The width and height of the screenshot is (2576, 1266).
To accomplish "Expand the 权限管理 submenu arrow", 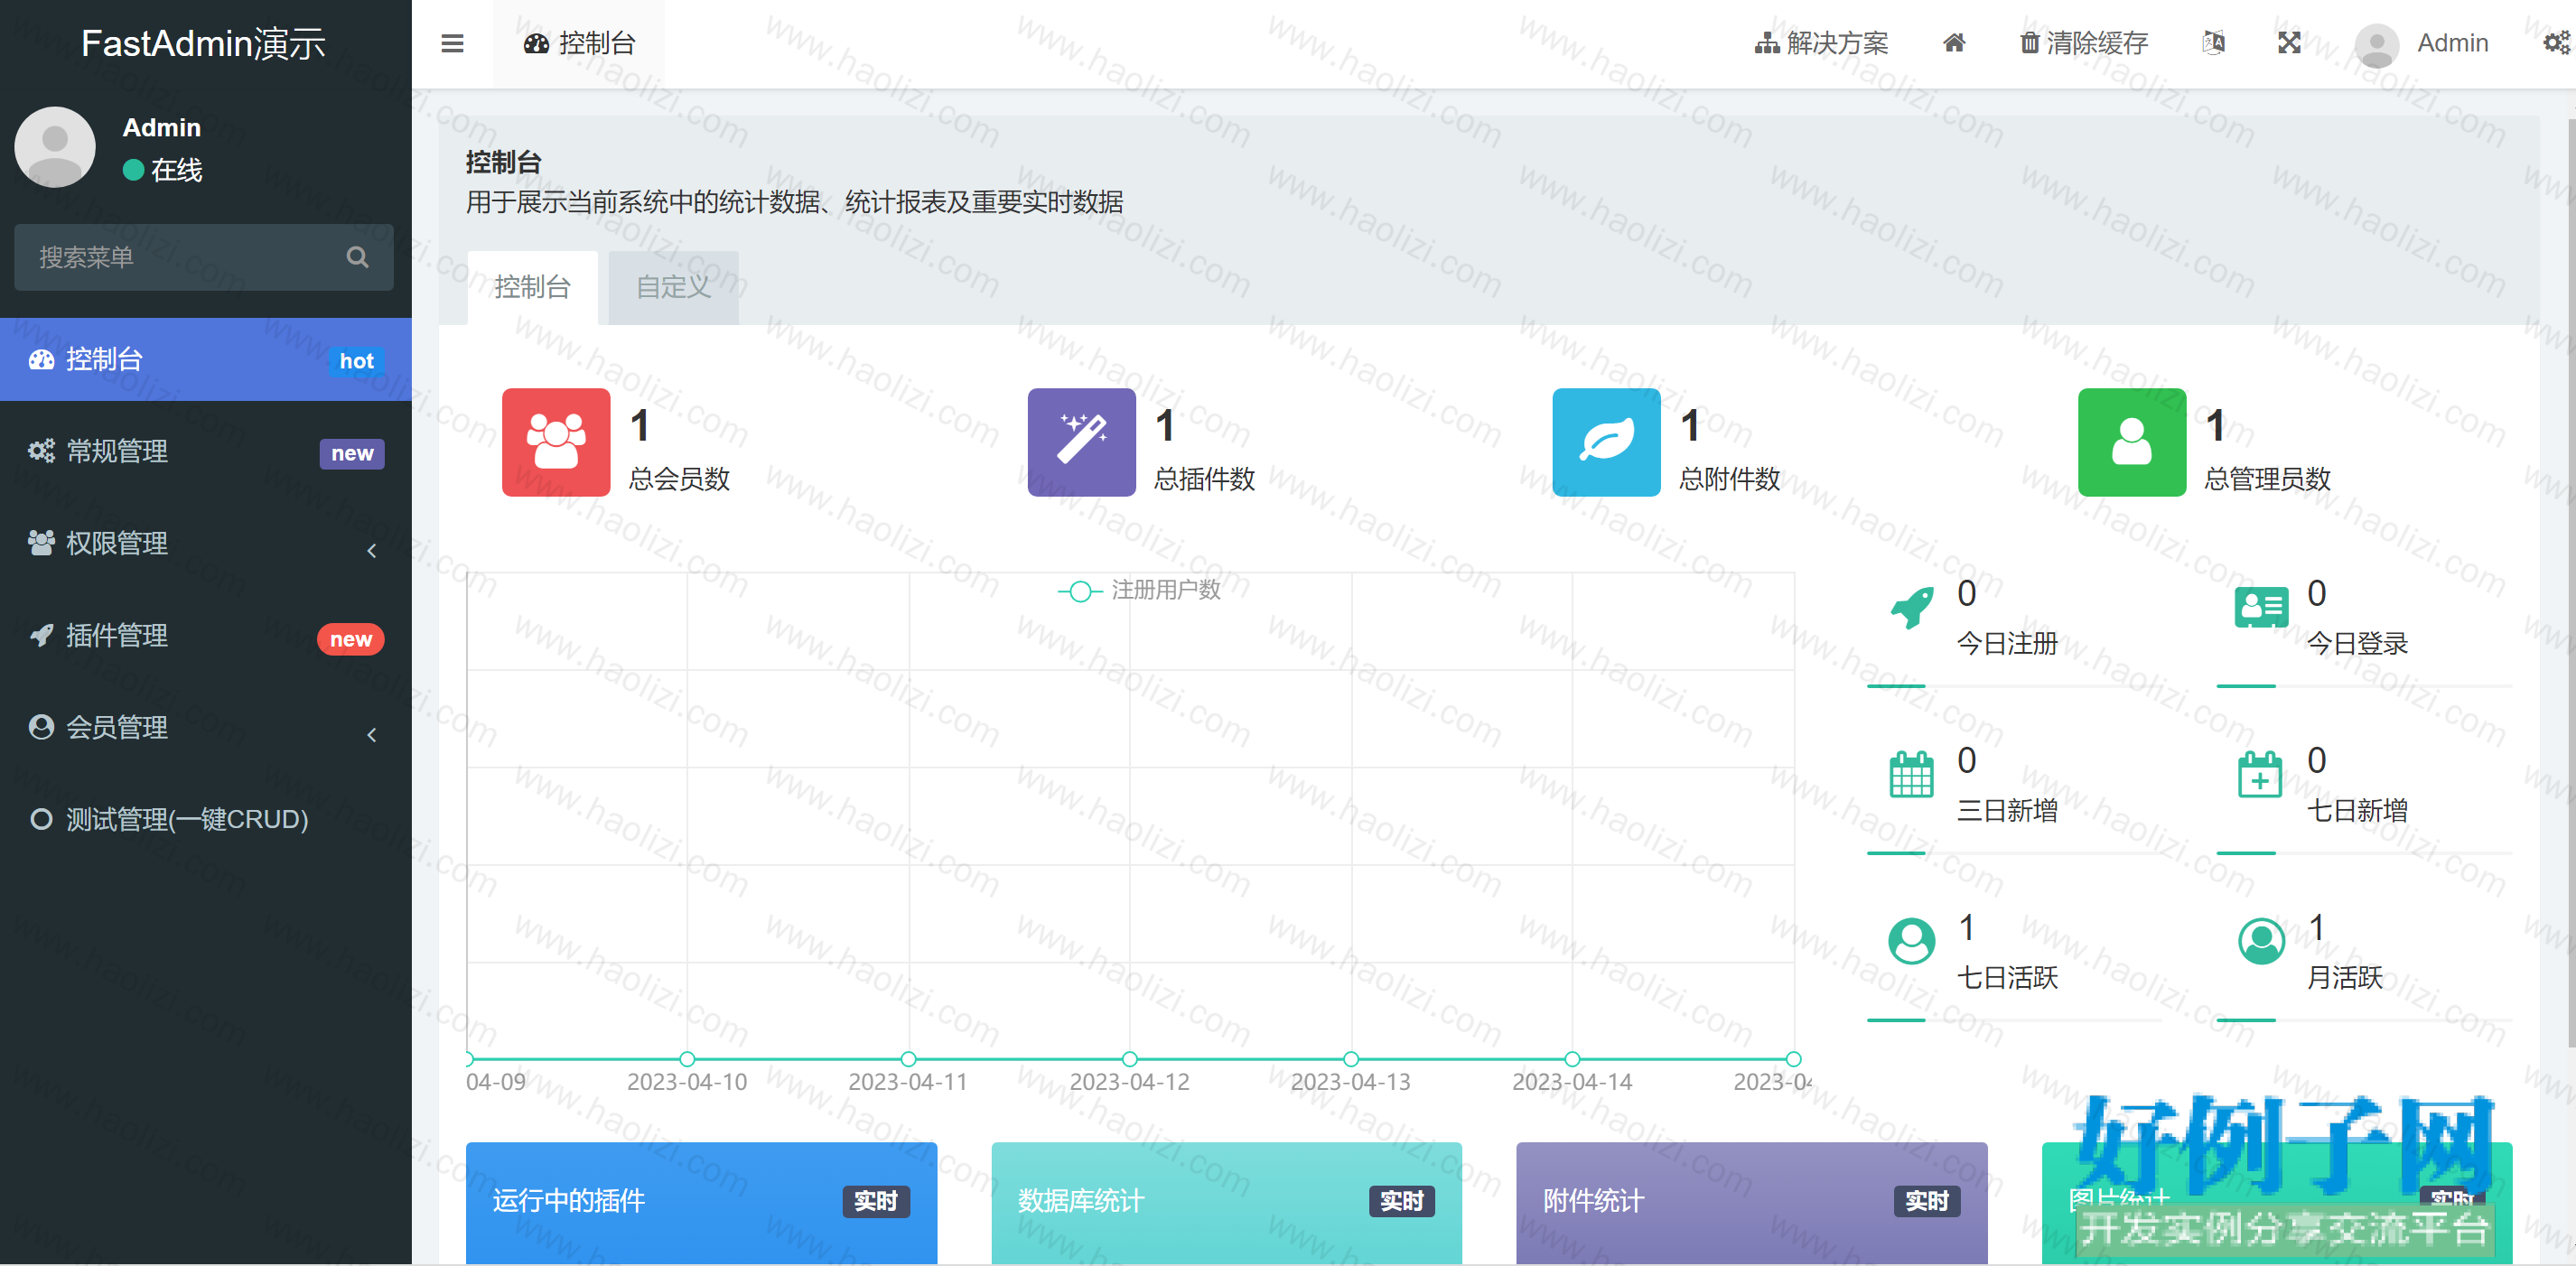I will coord(372,551).
